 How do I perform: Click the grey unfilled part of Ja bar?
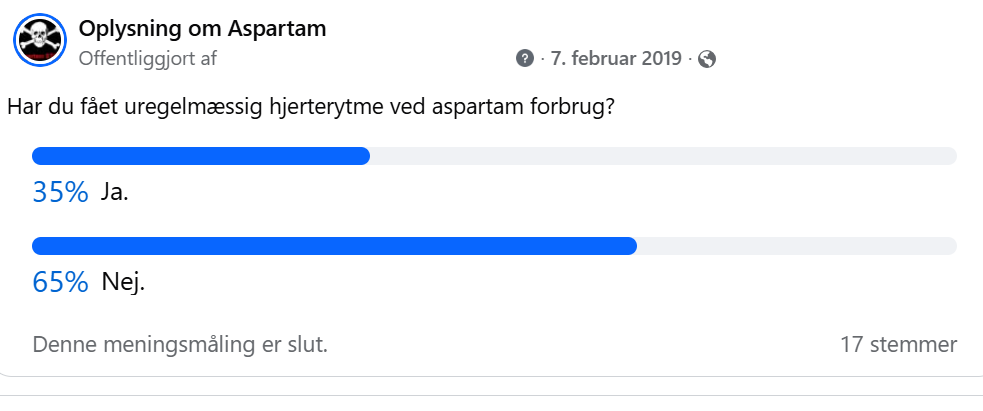(660, 156)
